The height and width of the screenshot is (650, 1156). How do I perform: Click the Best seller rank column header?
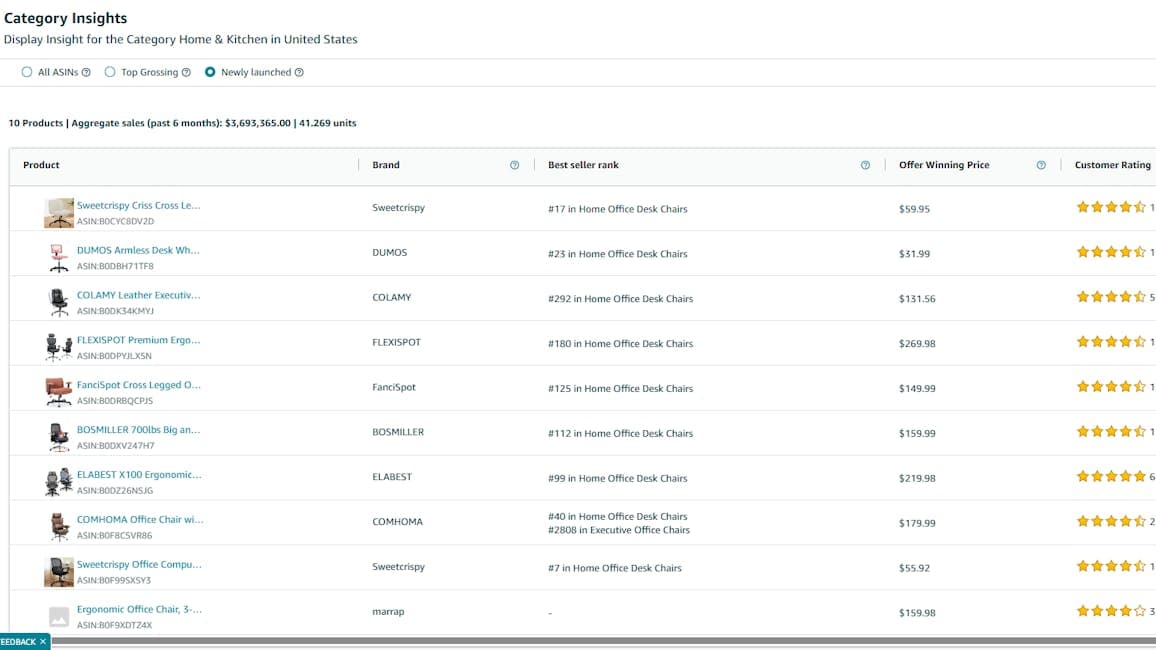(x=583, y=165)
